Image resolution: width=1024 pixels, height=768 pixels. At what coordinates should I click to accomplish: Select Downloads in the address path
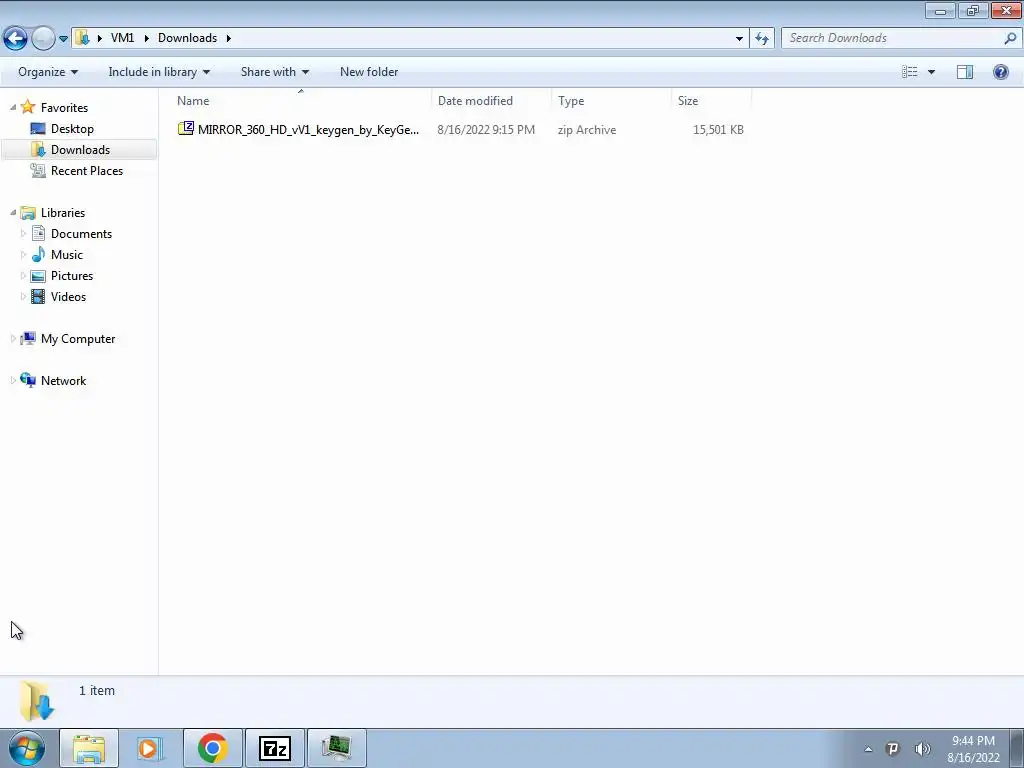(187, 38)
